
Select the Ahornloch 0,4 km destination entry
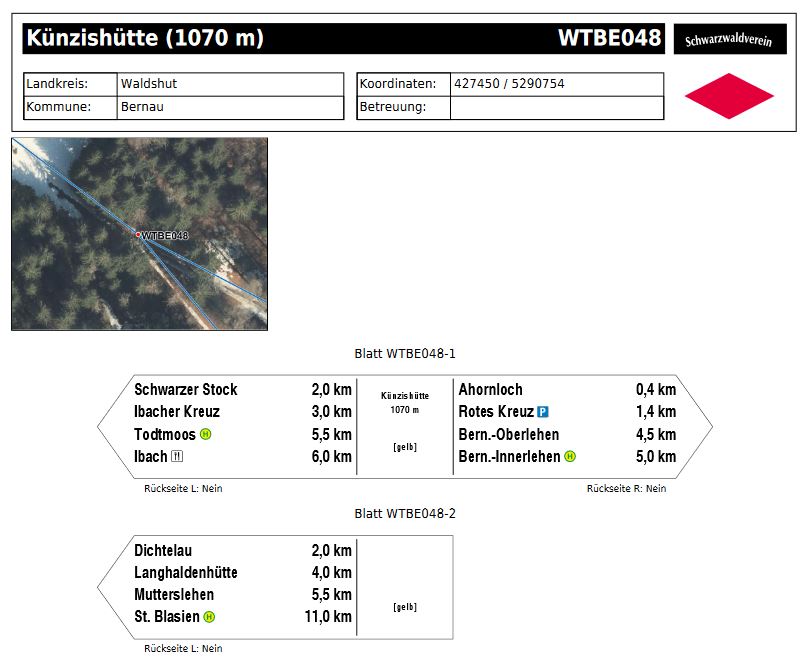[x=490, y=390]
